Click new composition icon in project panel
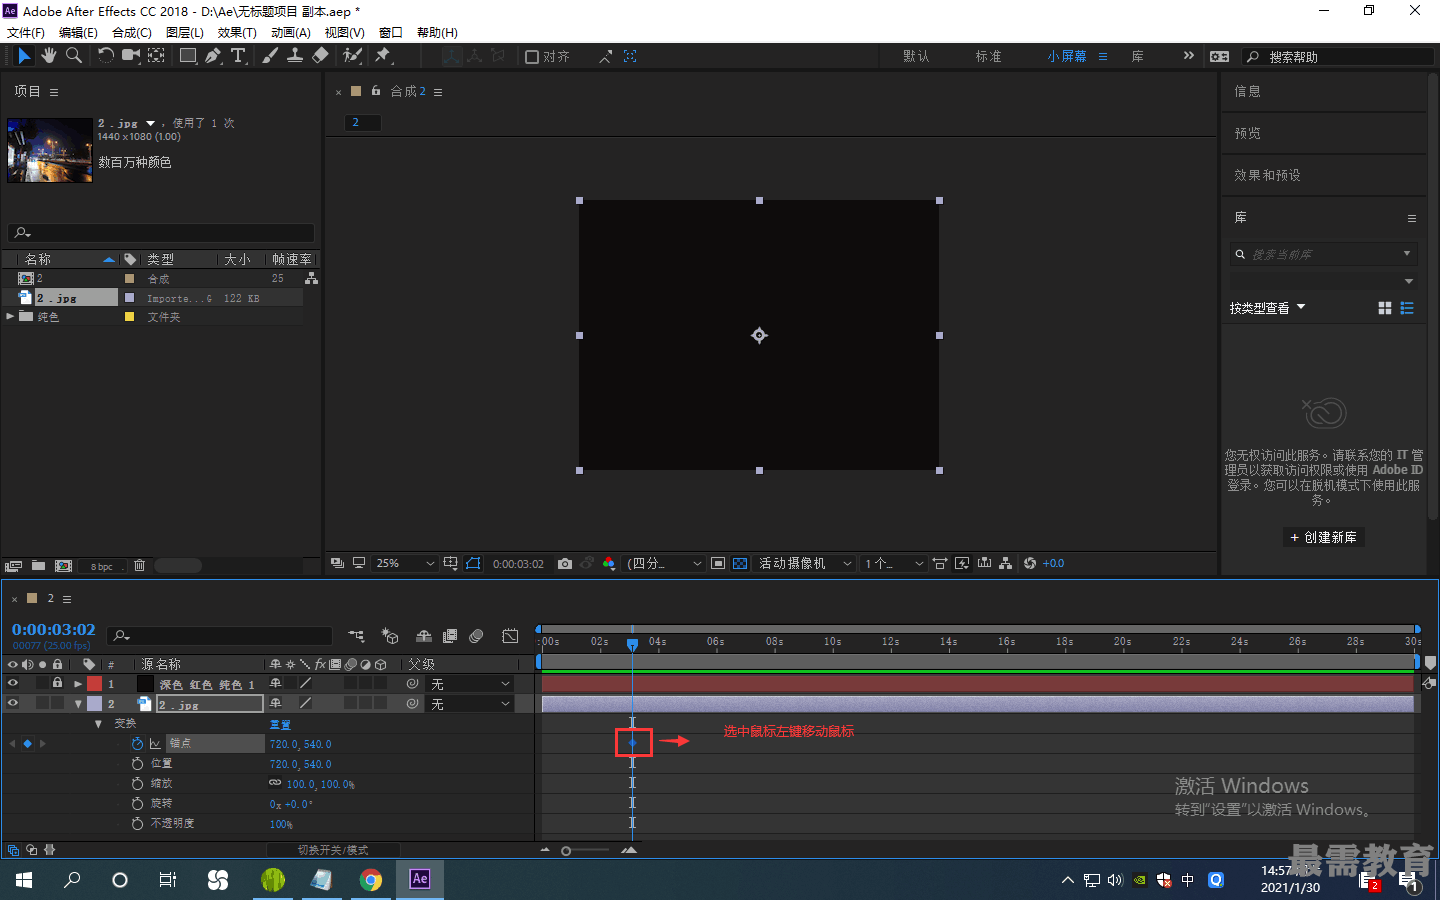1440x900 pixels. [x=63, y=566]
